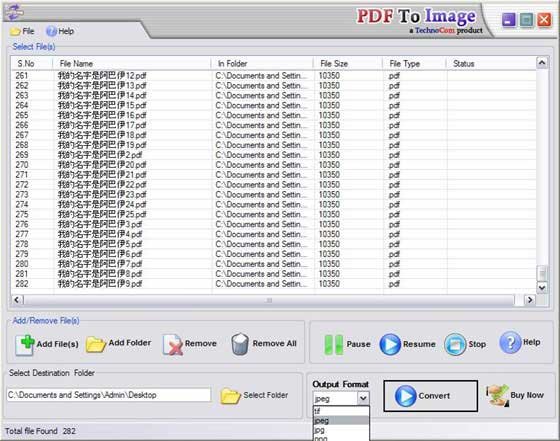This screenshot has height=441, width=560.
Task: Click the file list scroll up arrow
Action: 542,63
